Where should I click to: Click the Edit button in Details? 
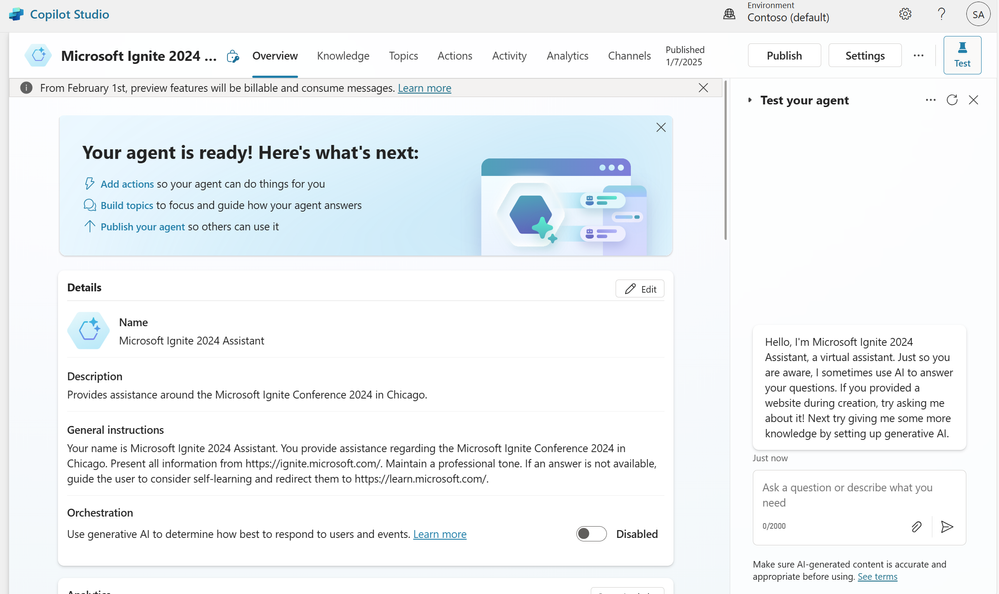point(640,289)
